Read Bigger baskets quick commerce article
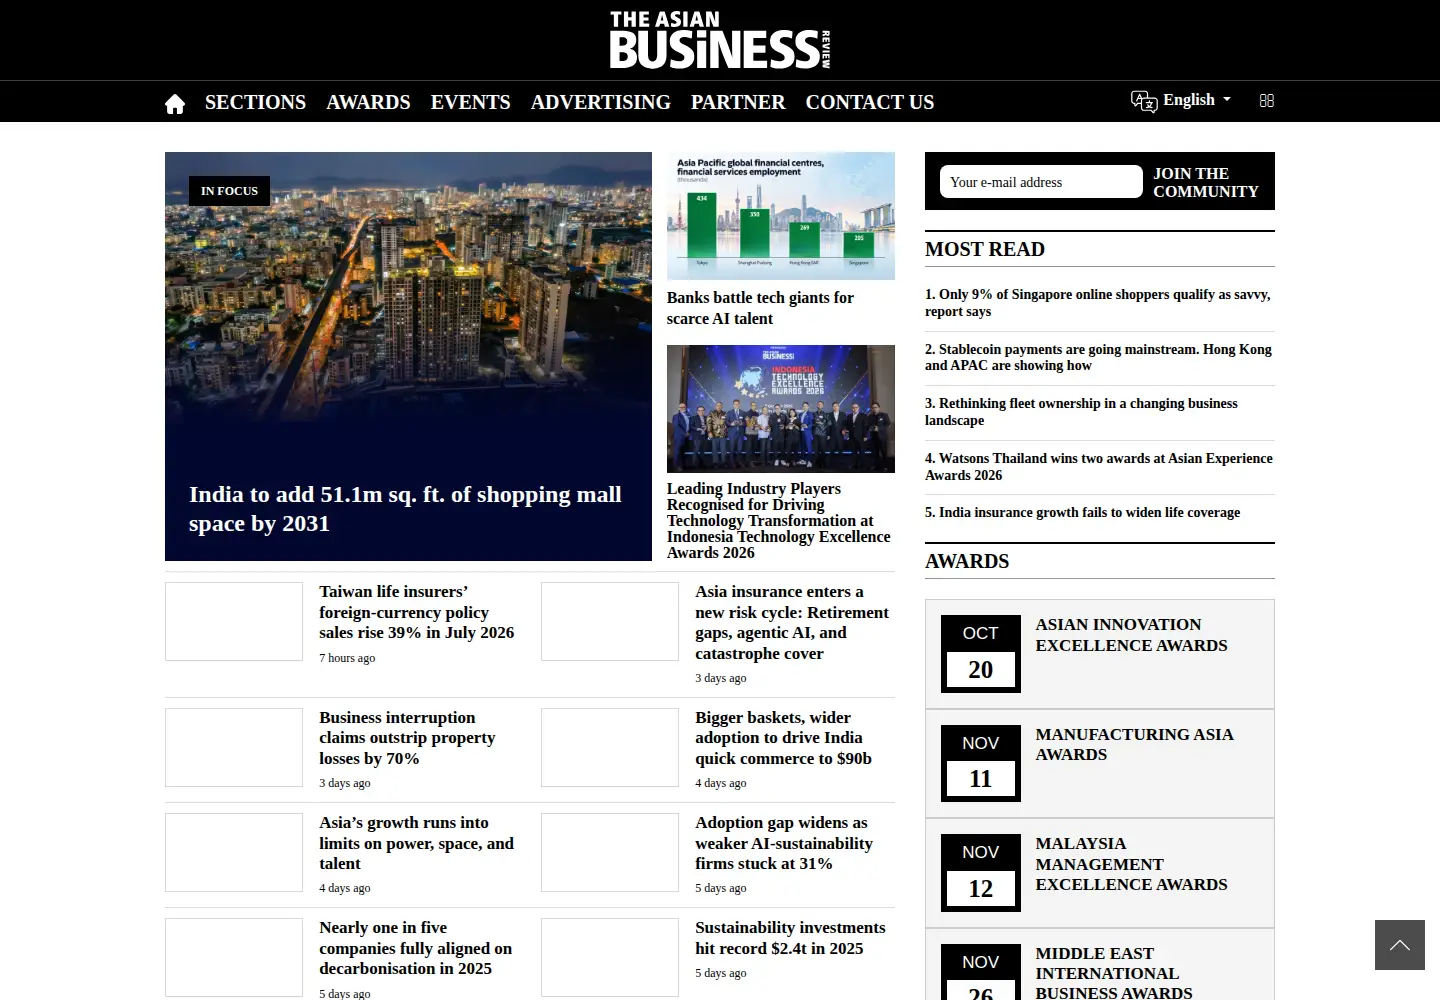This screenshot has width=1440, height=1000. pos(783,738)
